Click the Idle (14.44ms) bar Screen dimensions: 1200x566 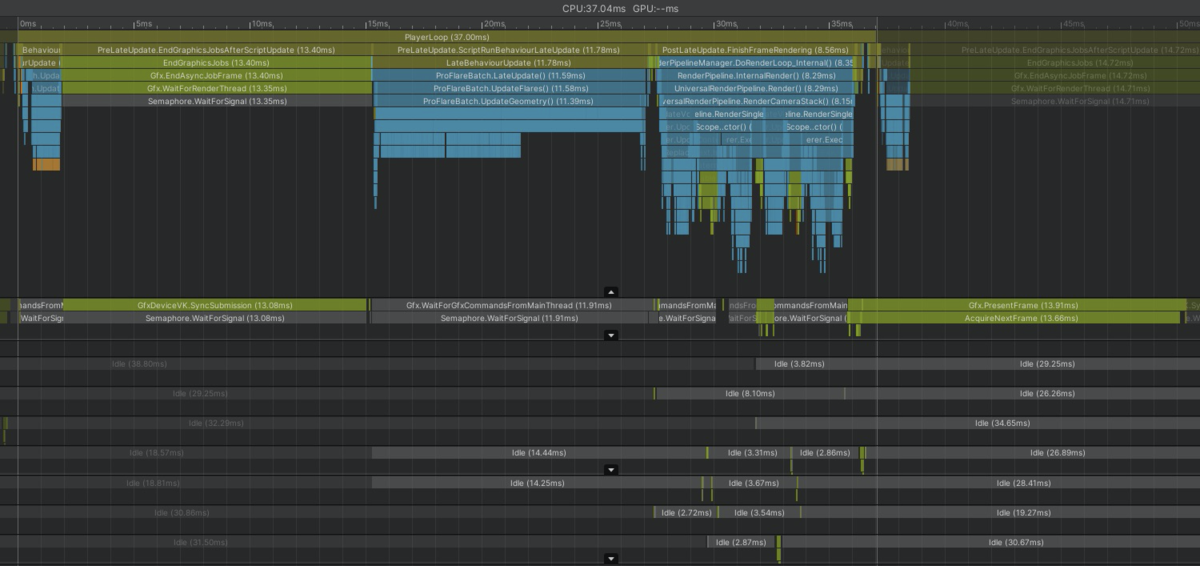pyautogui.click(x=538, y=453)
